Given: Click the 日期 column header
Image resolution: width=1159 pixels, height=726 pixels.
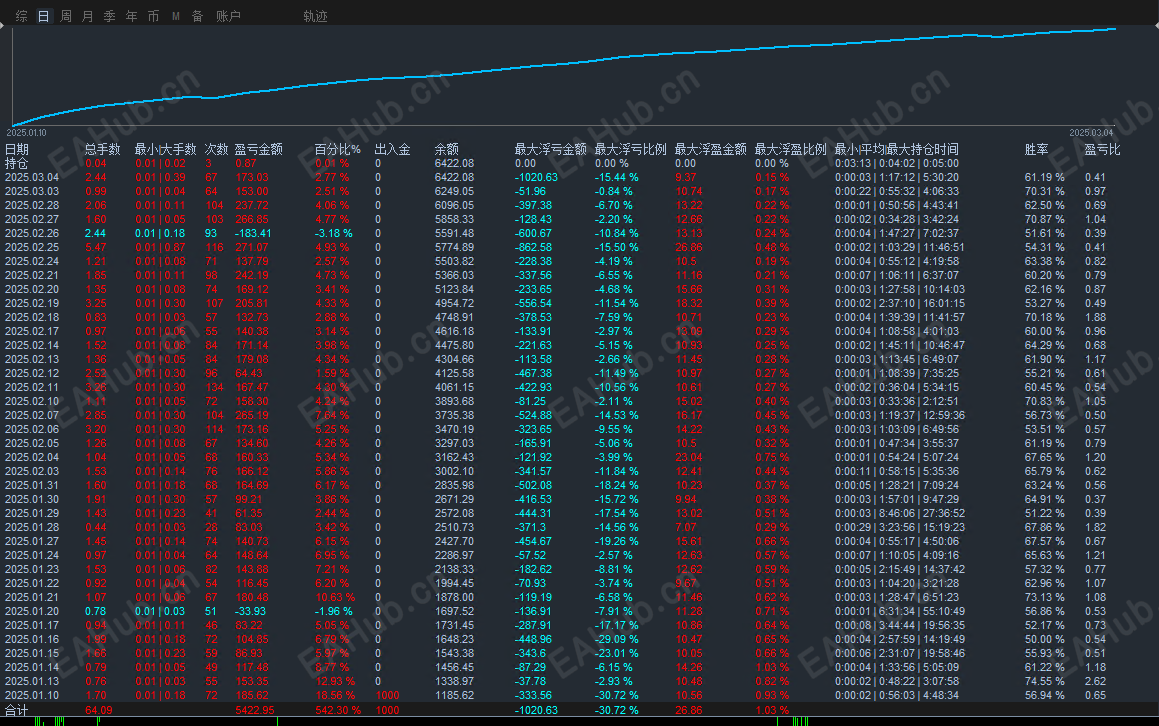Looking at the screenshot, I should click(17, 149).
